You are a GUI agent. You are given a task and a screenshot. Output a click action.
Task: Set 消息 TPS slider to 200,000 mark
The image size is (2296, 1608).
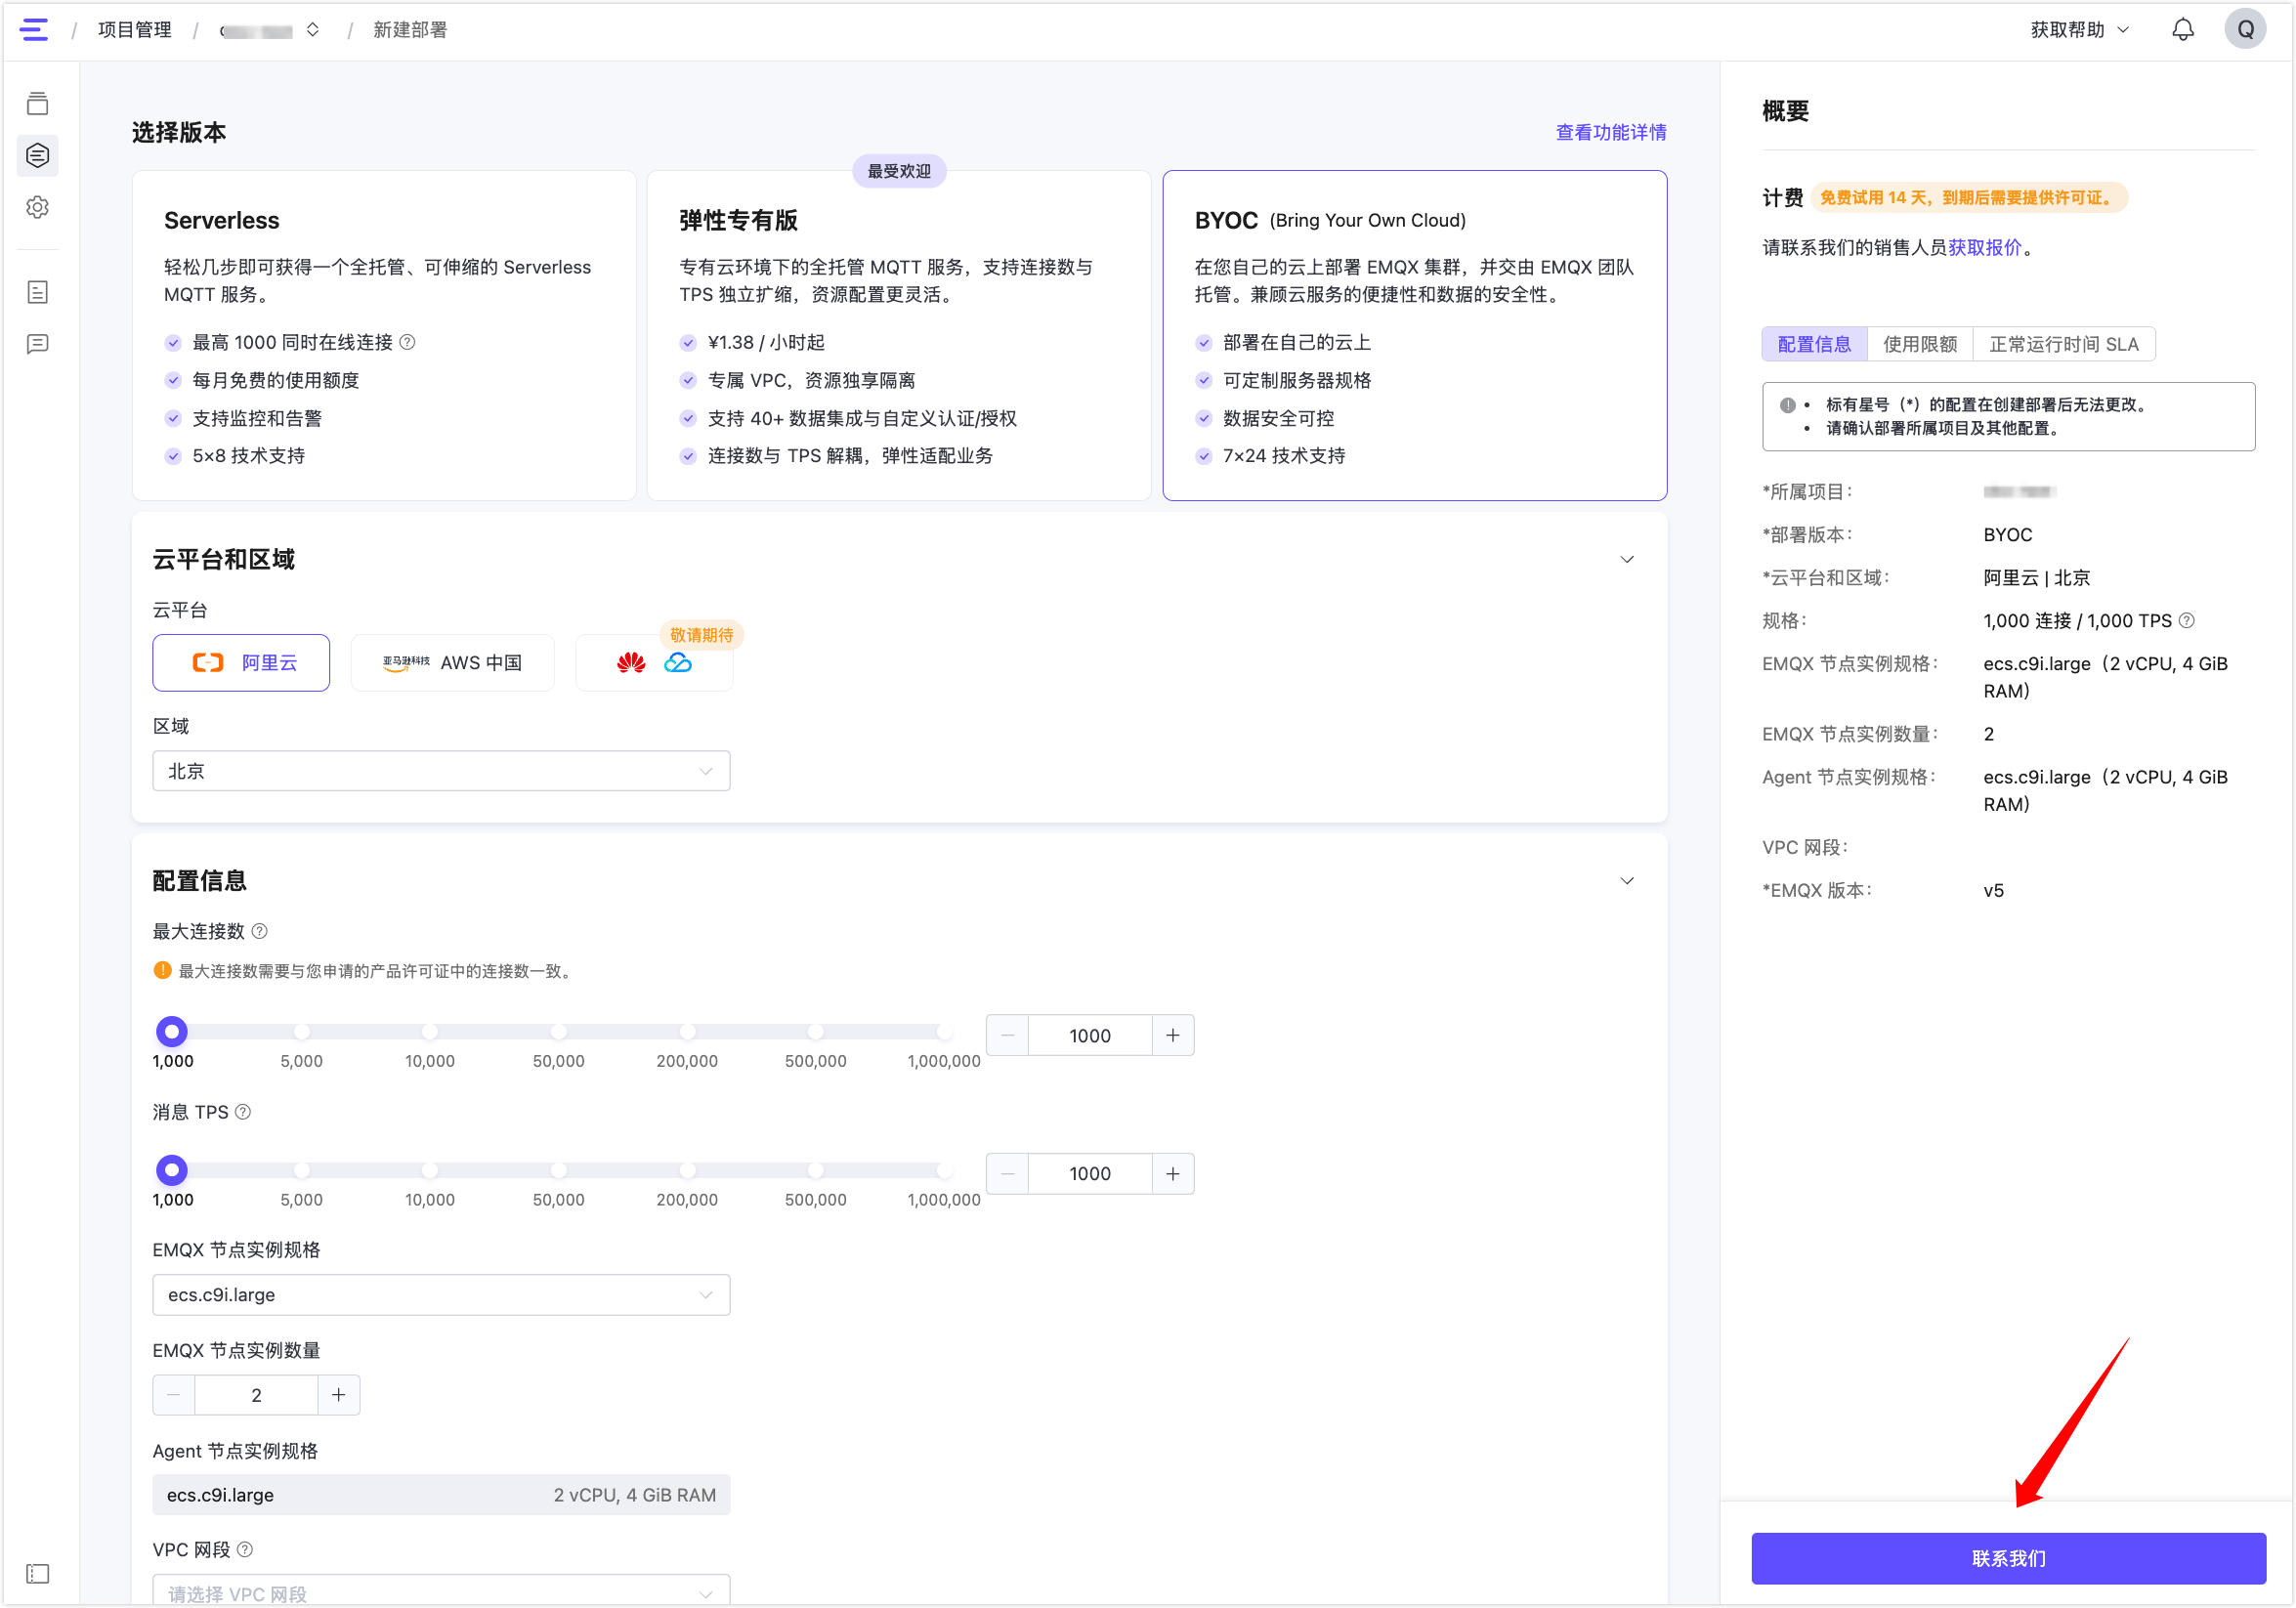[x=687, y=1169]
